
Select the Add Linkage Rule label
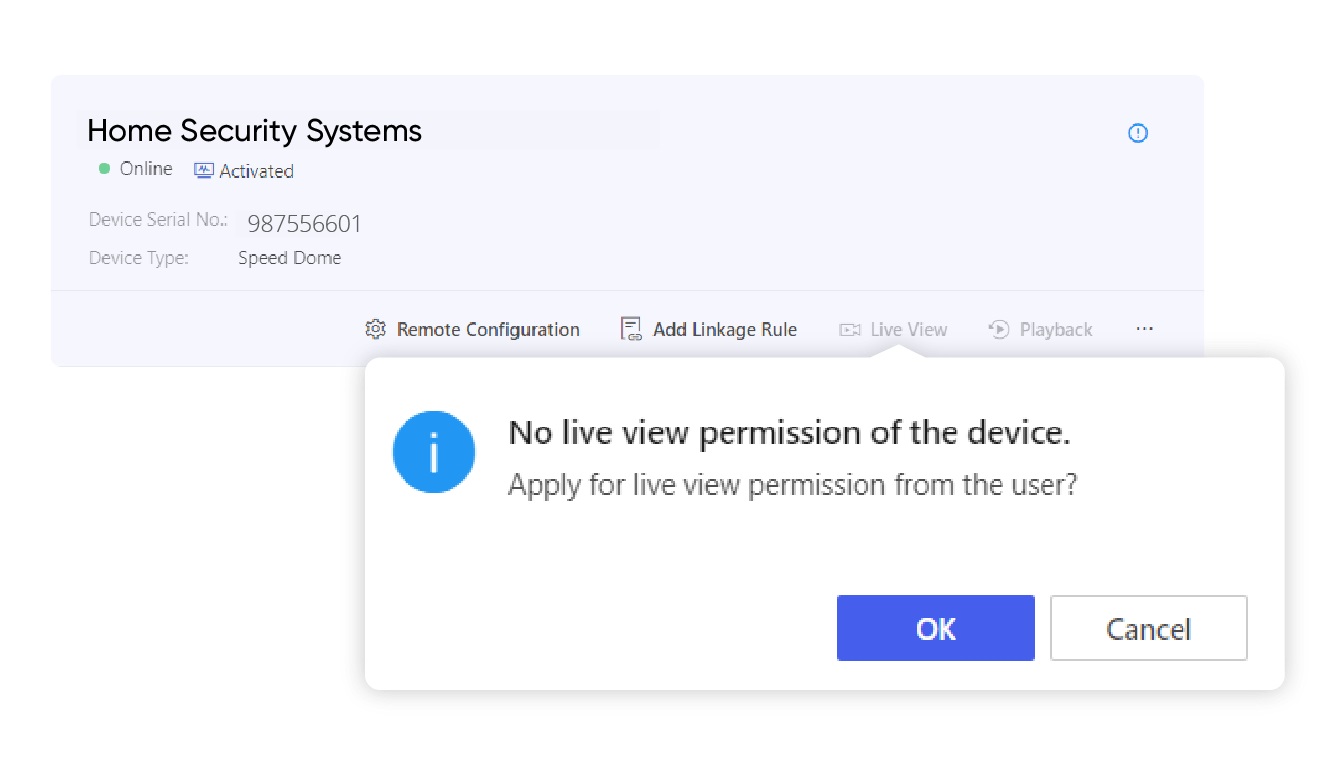[x=725, y=330]
